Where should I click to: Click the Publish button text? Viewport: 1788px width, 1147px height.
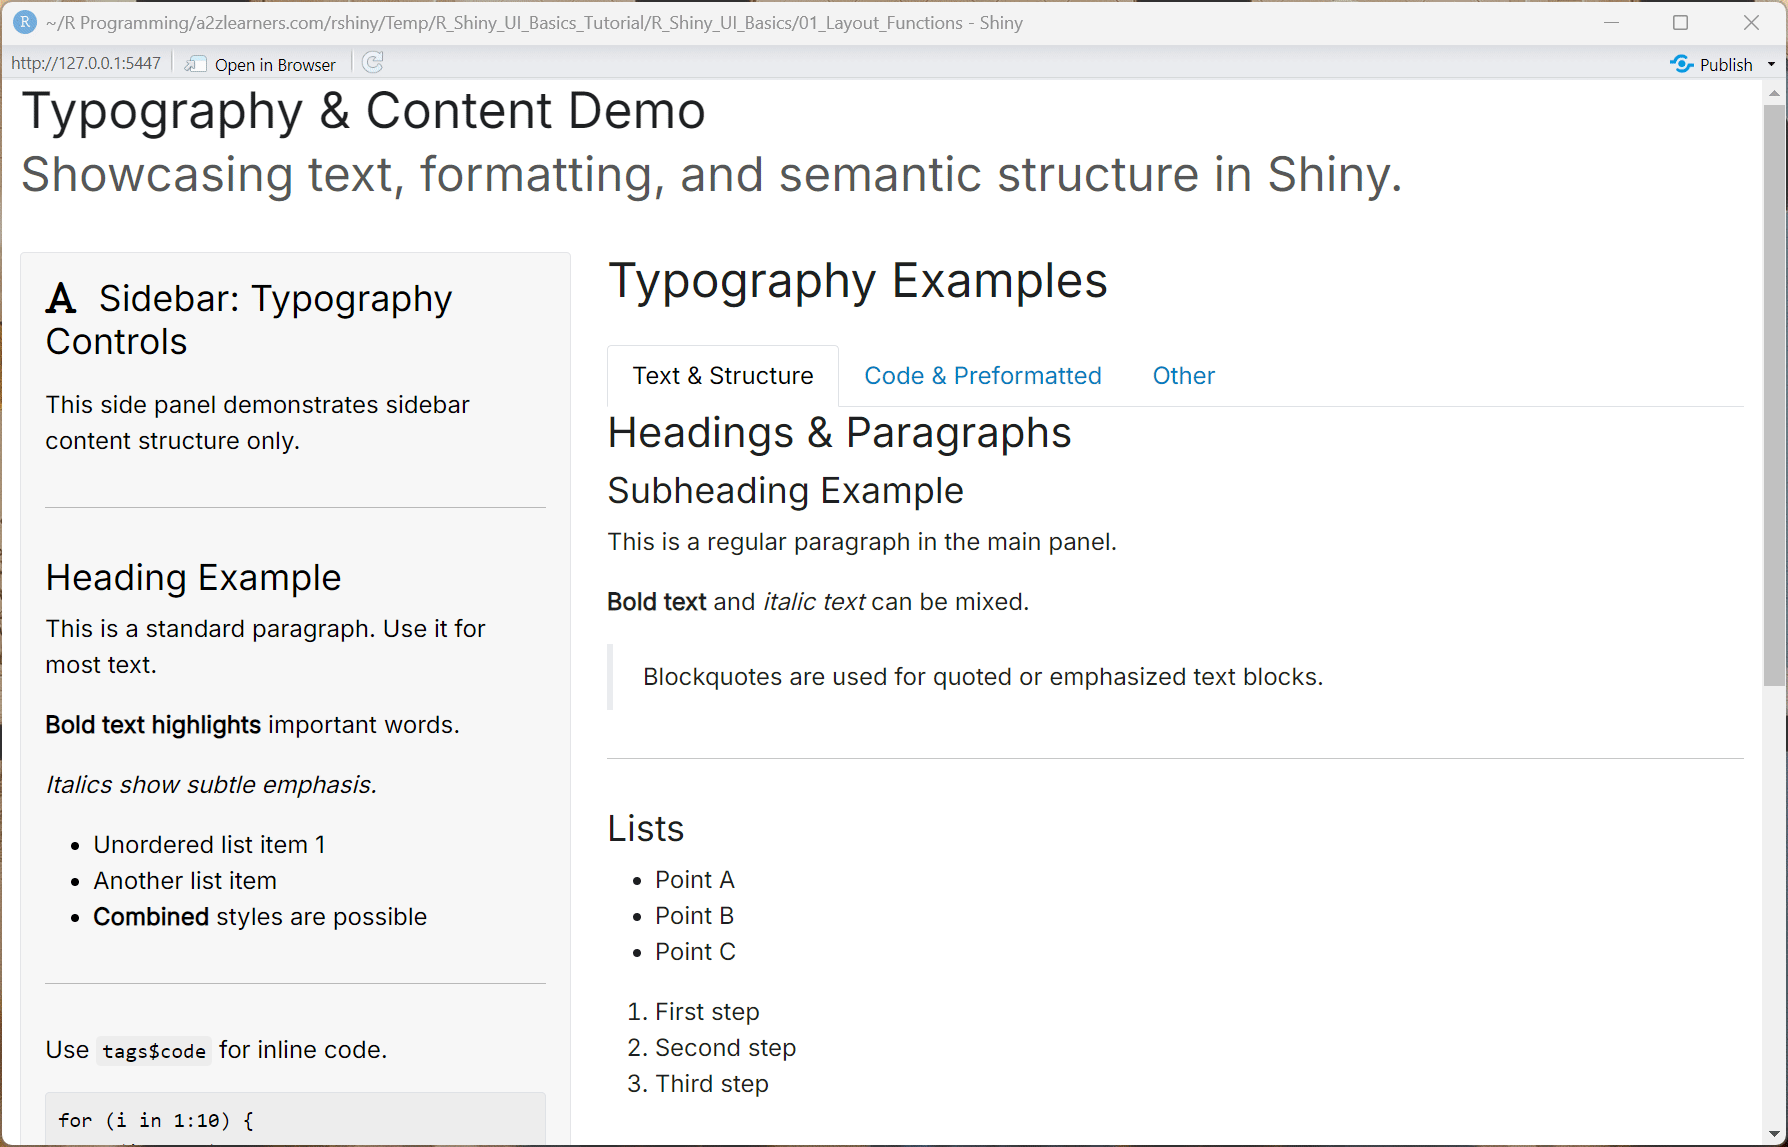(1725, 63)
